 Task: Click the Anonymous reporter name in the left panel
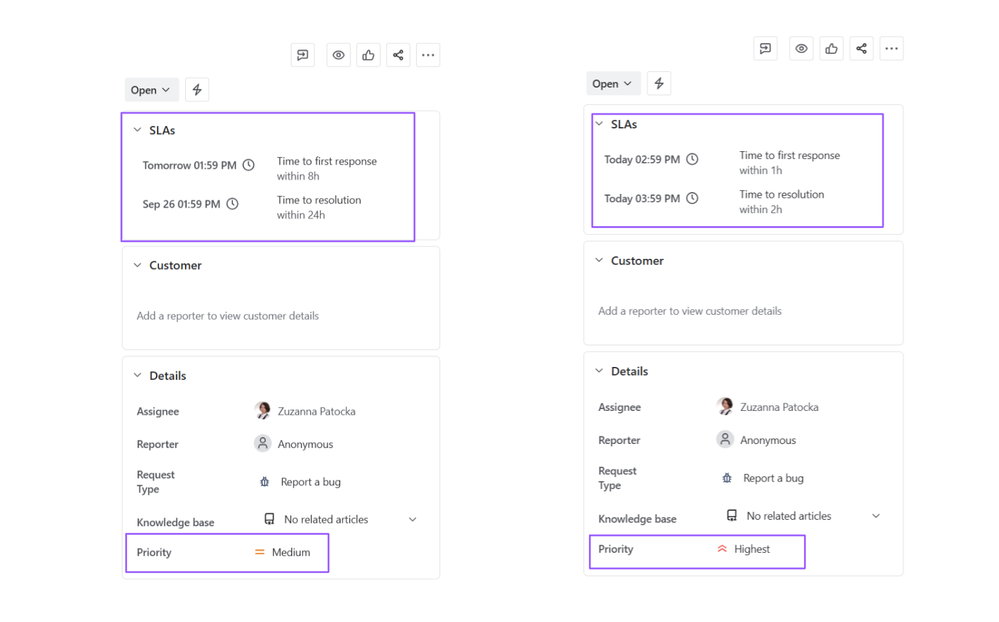pos(305,444)
